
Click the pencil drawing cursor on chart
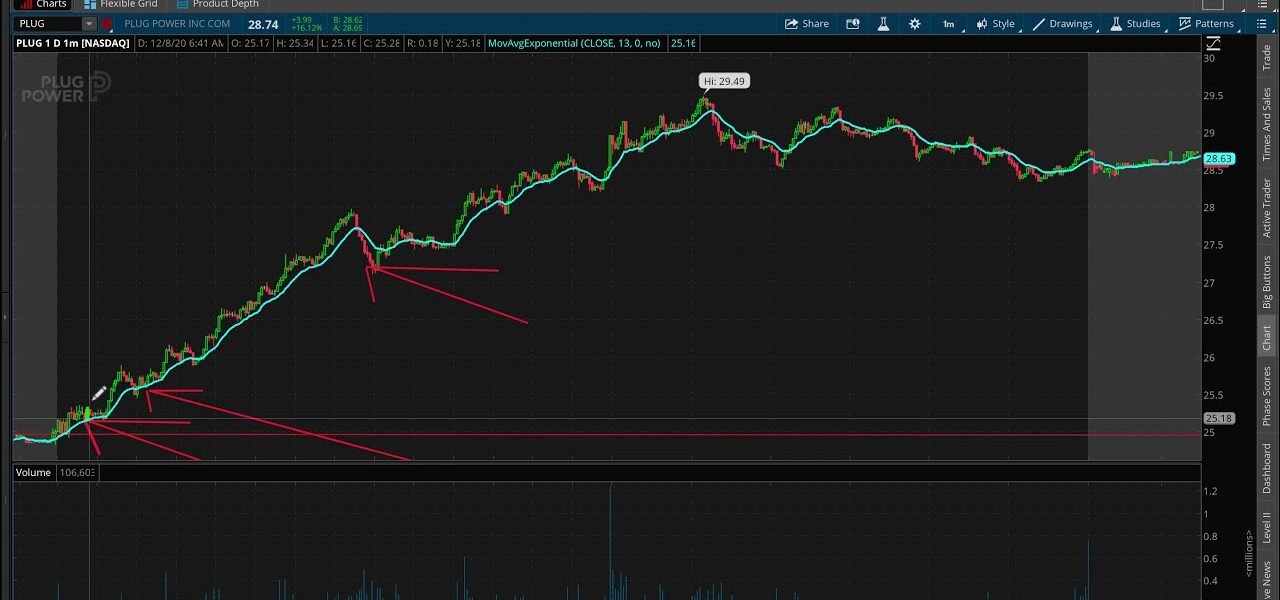tap(99, 394)
